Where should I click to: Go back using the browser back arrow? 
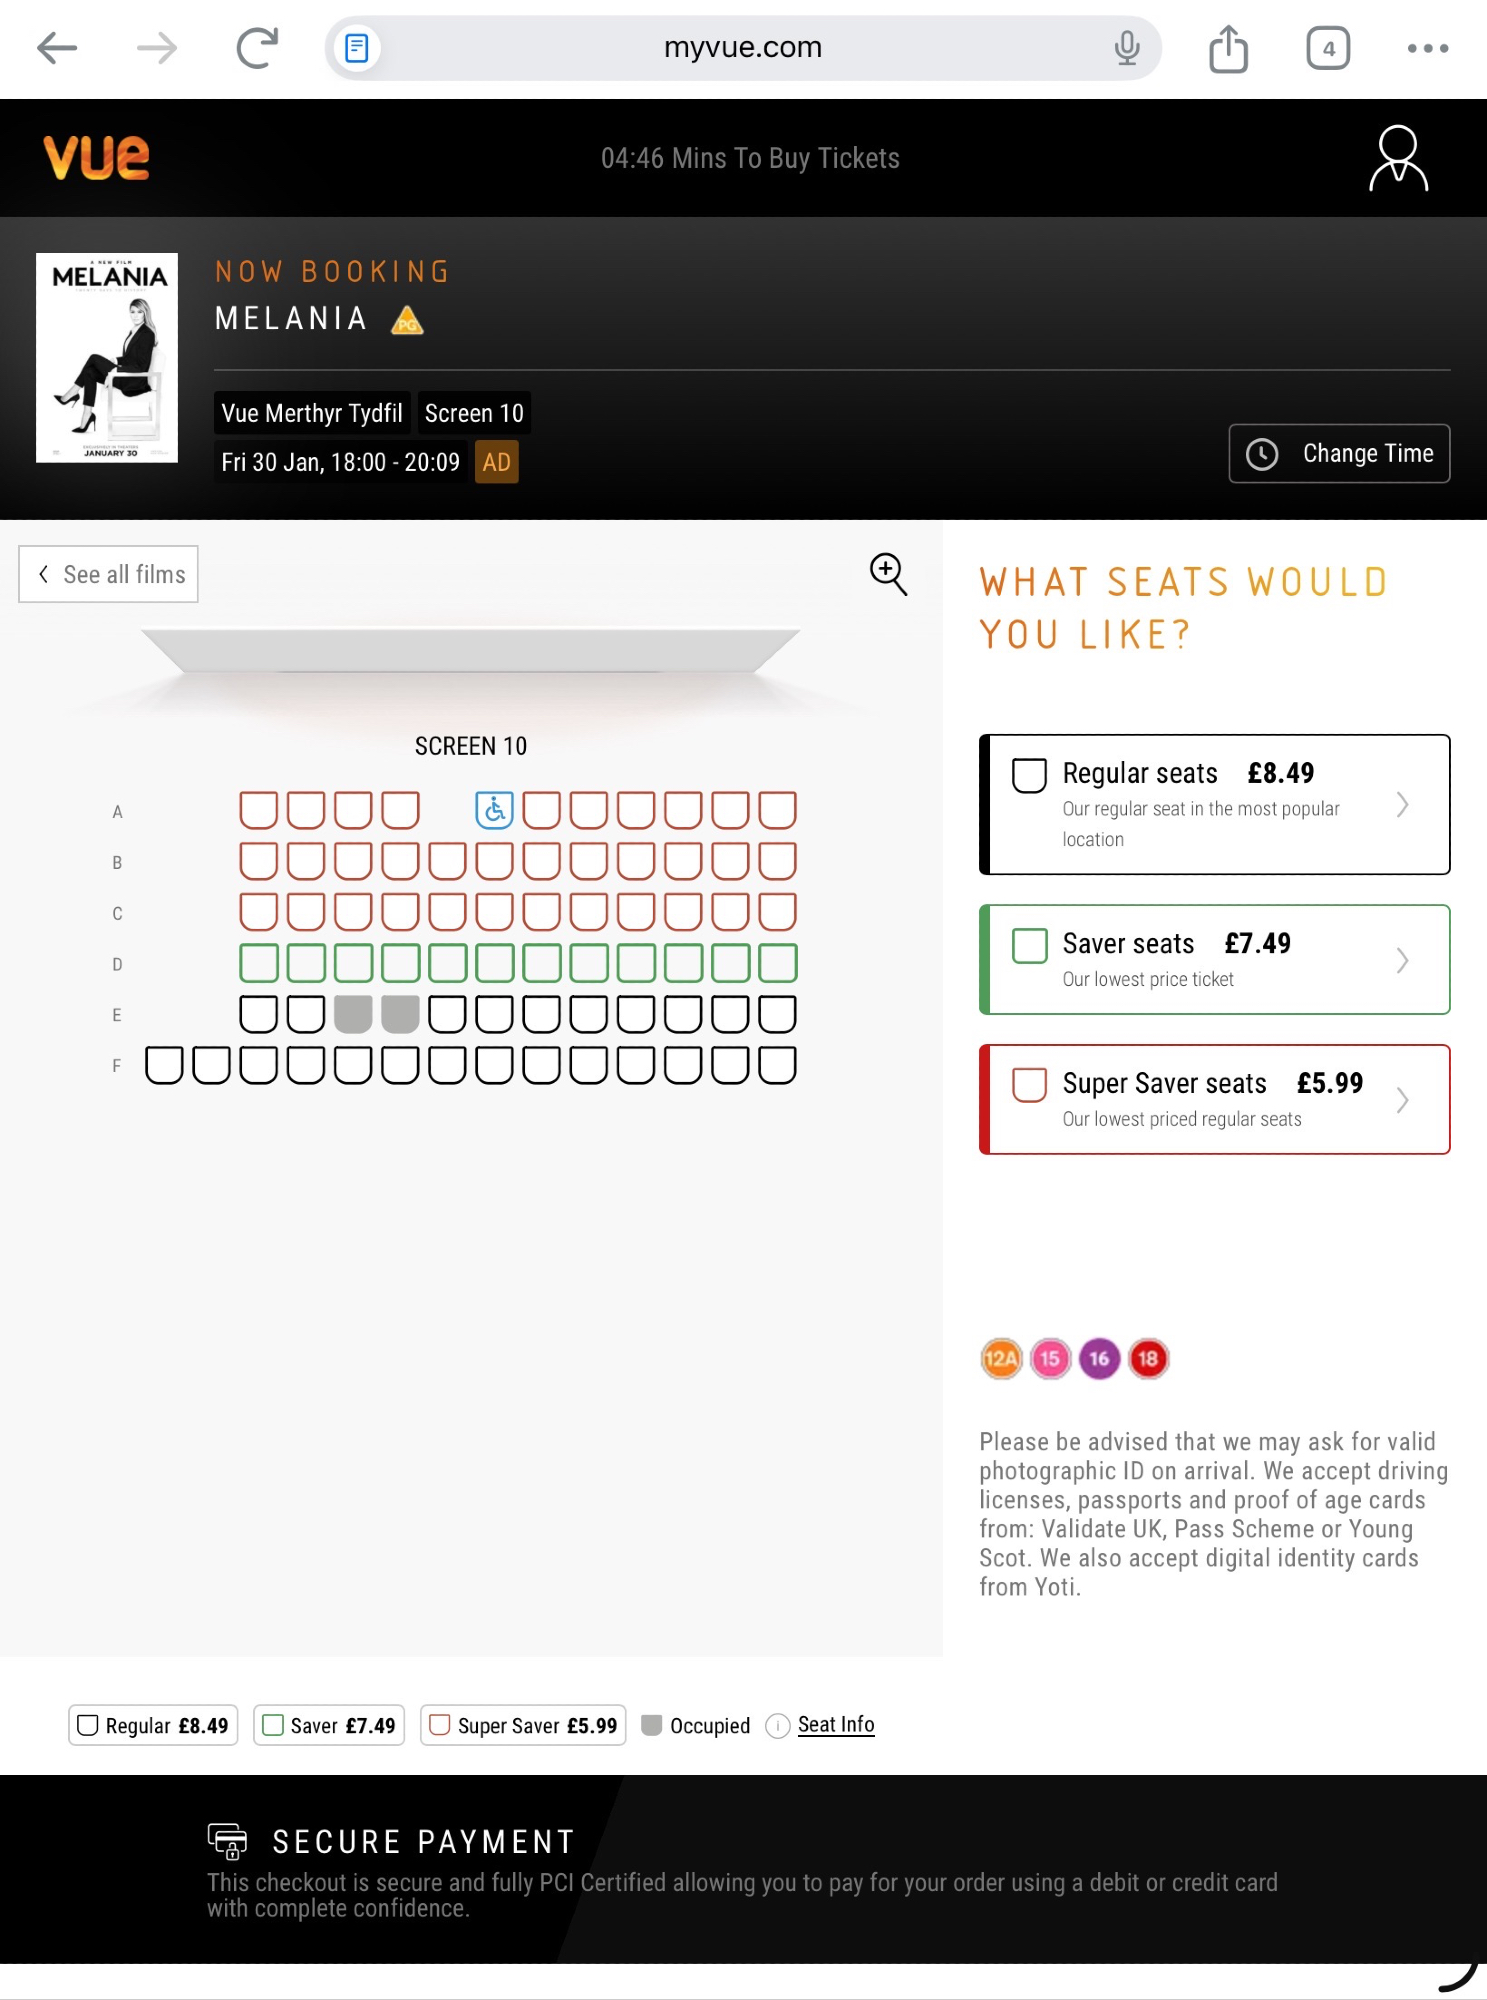(x=57, y=48)
